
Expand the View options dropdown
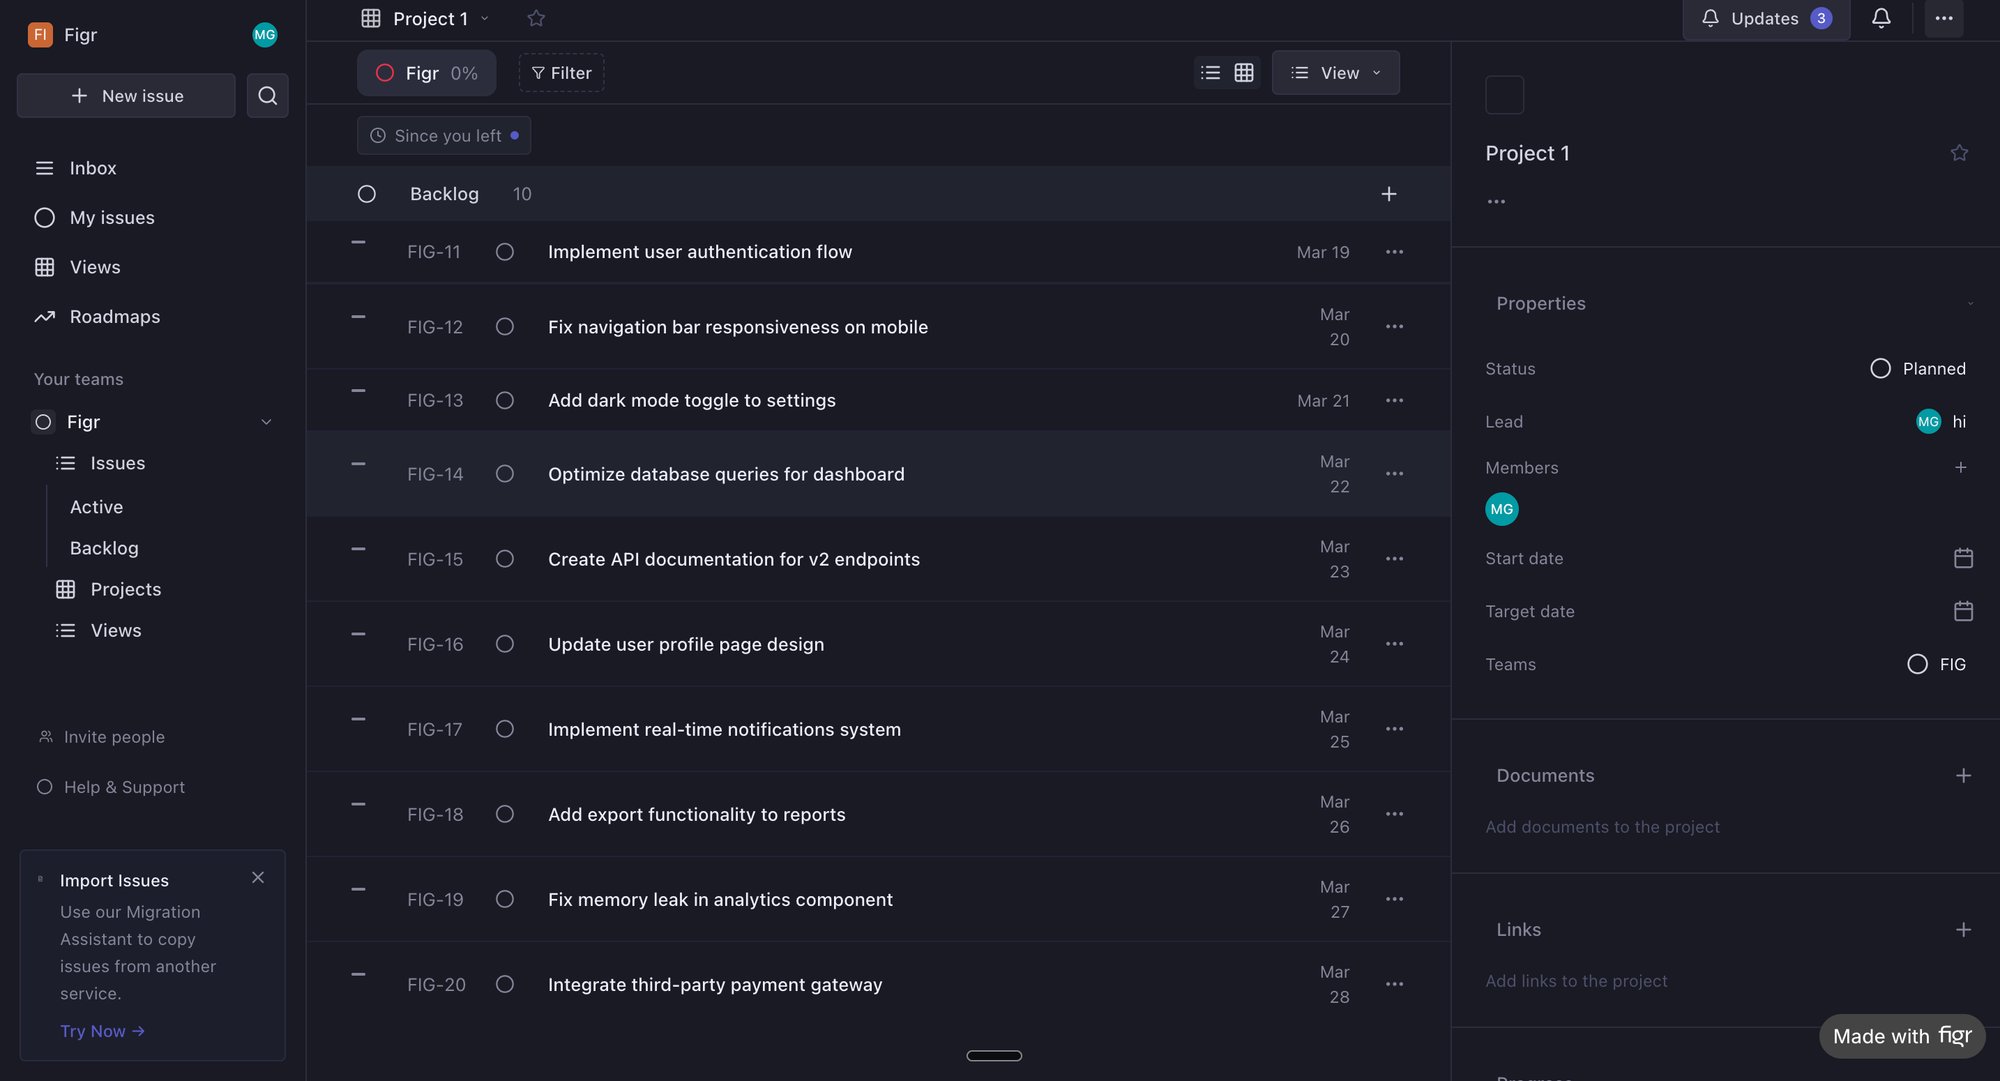[1335, 72]
